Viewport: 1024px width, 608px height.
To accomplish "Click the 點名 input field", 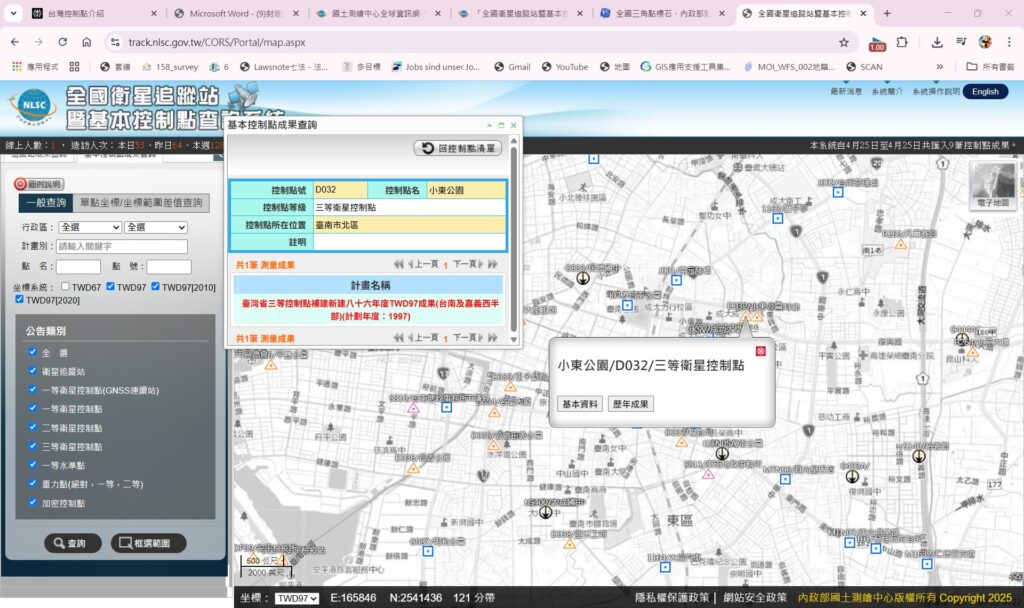I will 78,266.
